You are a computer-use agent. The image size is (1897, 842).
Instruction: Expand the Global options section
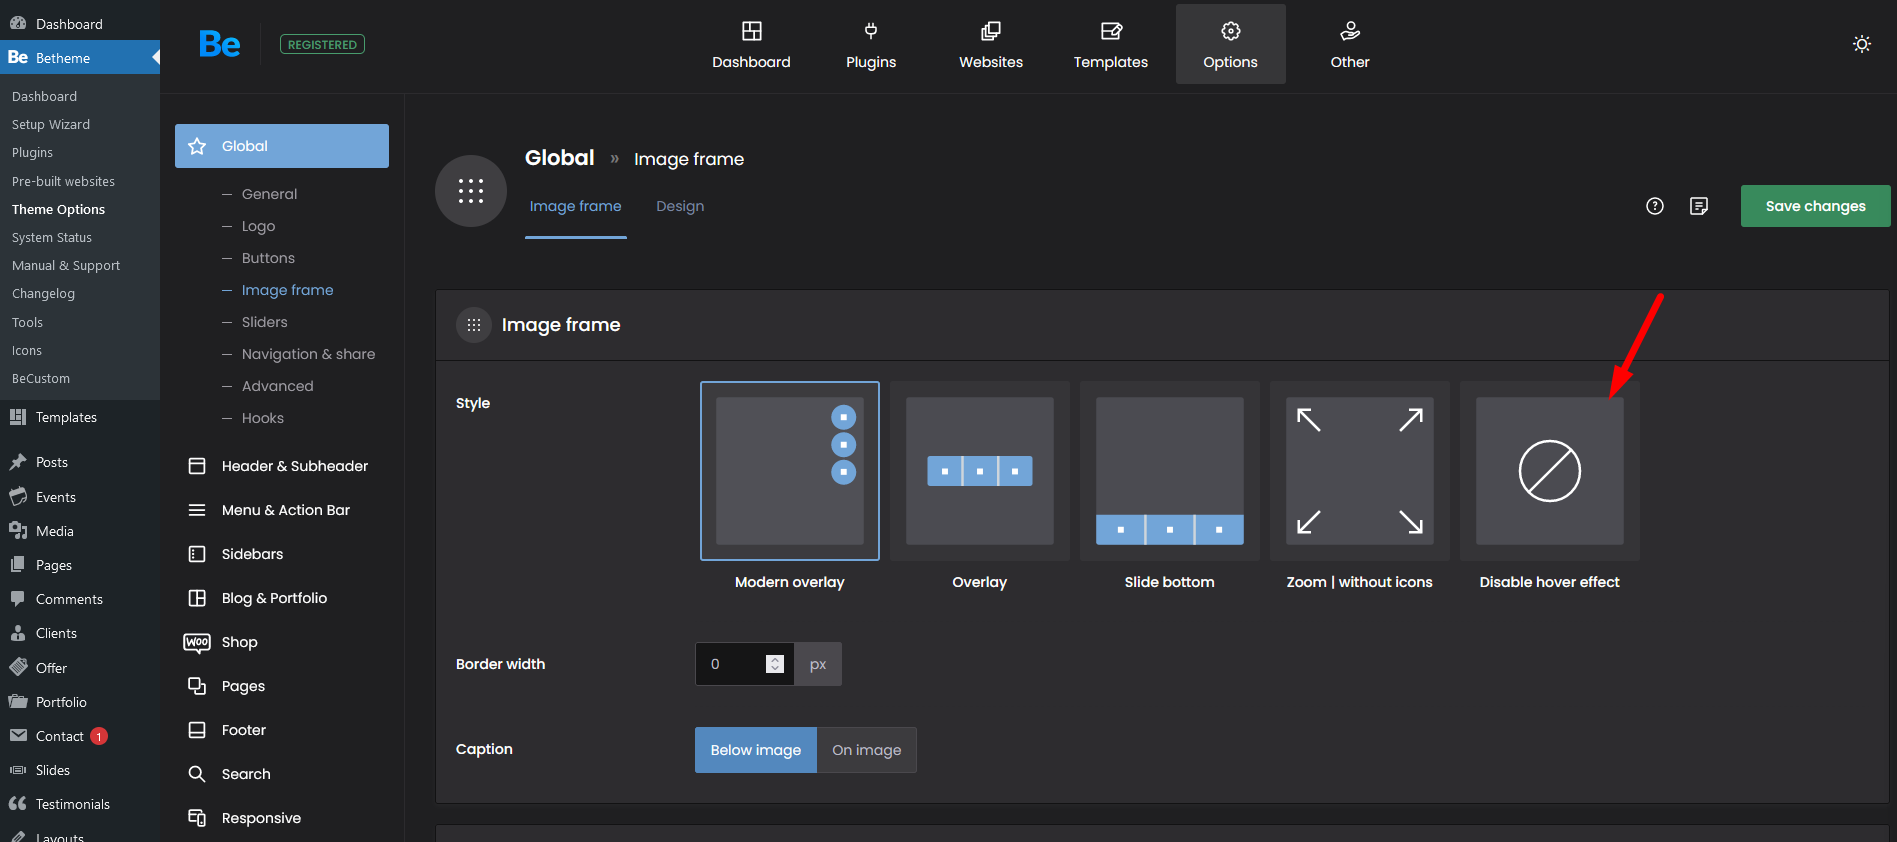(282, 146)
